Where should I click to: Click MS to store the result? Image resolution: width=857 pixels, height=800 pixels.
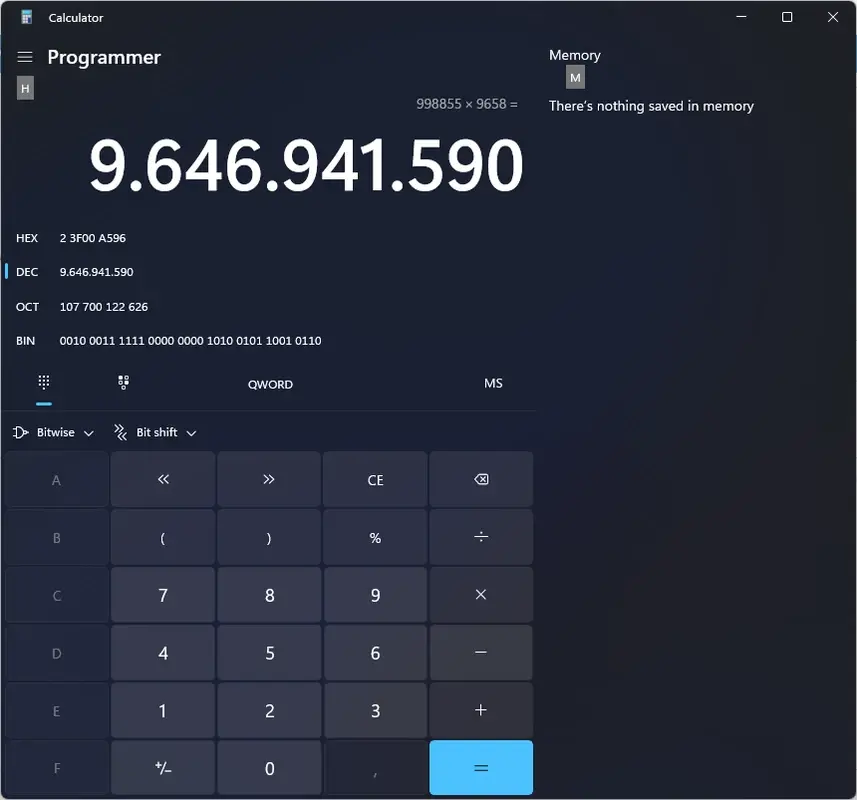493,383
